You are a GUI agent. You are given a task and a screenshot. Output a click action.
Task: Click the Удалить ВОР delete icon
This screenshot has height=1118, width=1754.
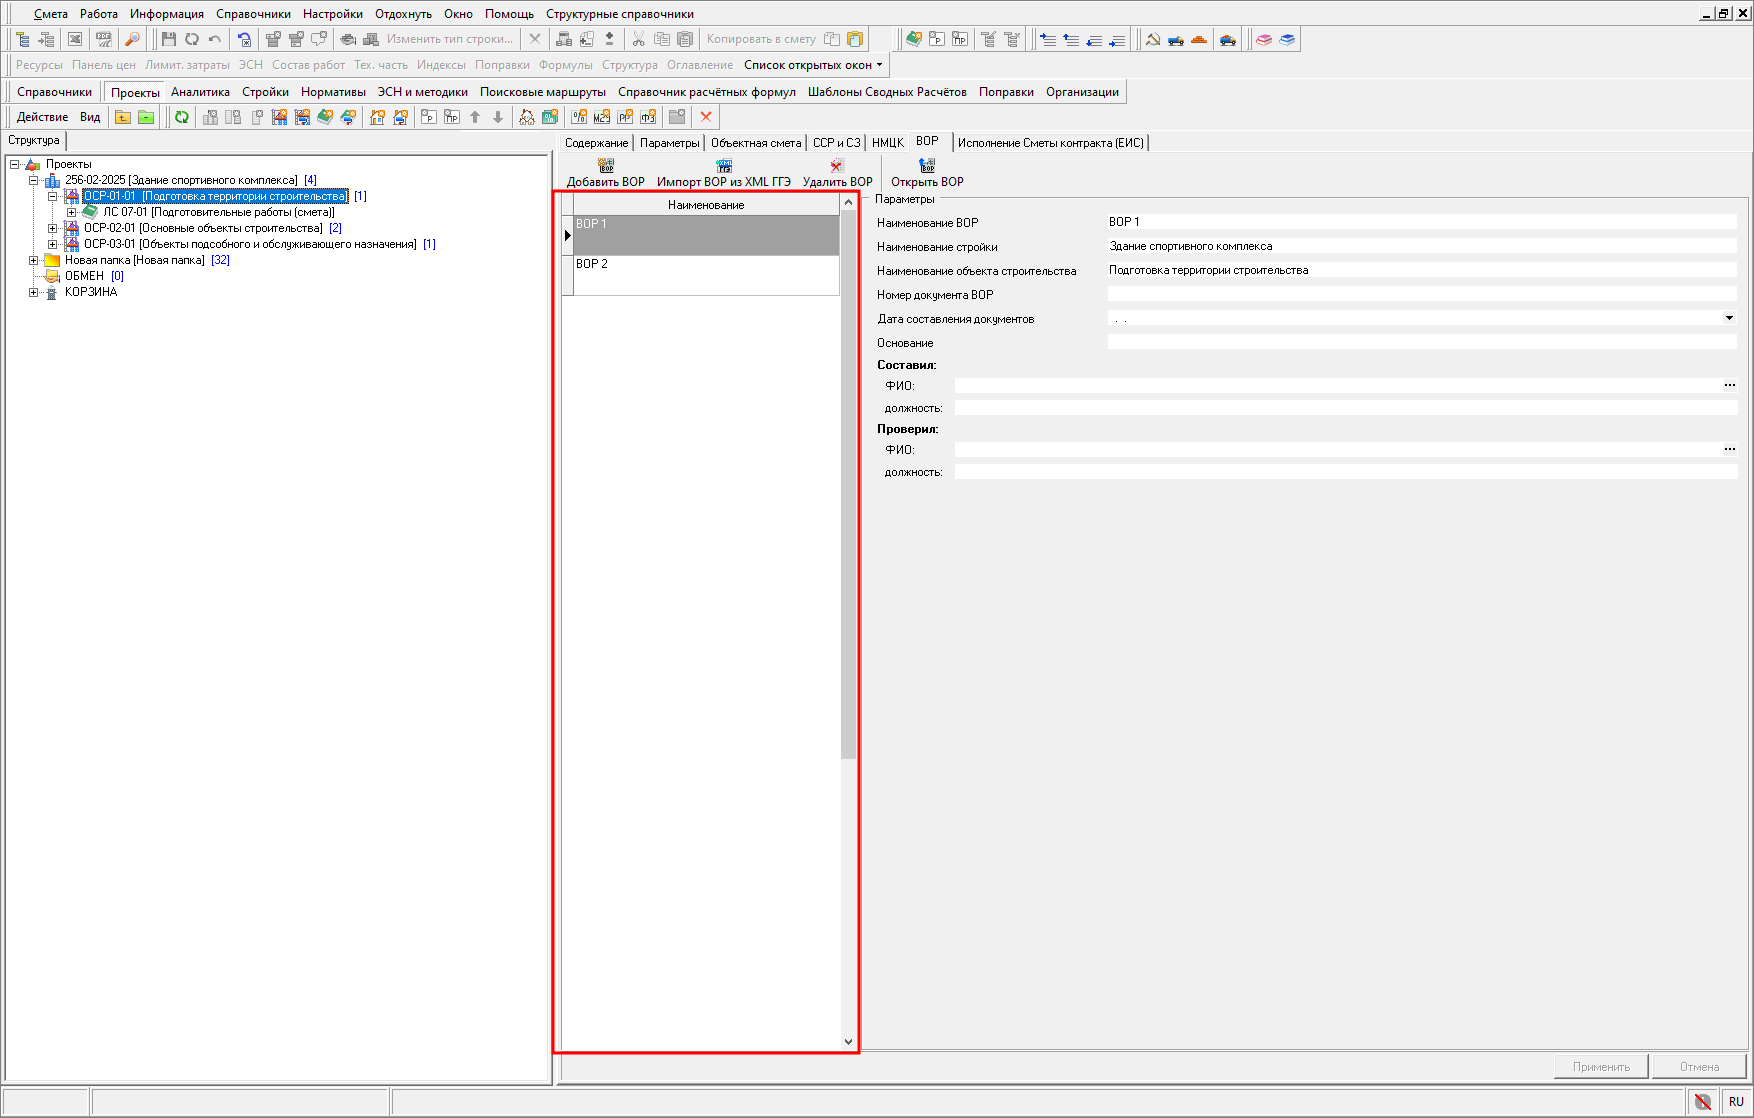pos(837,166)
